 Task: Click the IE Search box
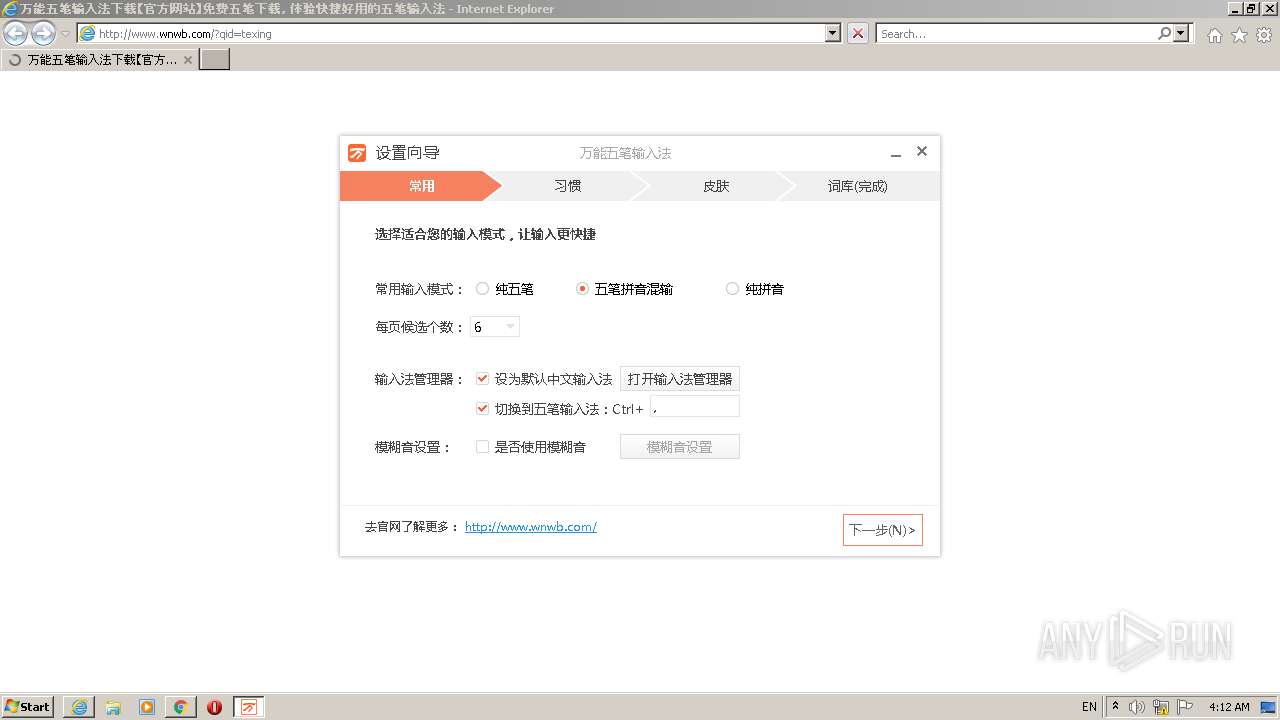tap(1016, 33)
